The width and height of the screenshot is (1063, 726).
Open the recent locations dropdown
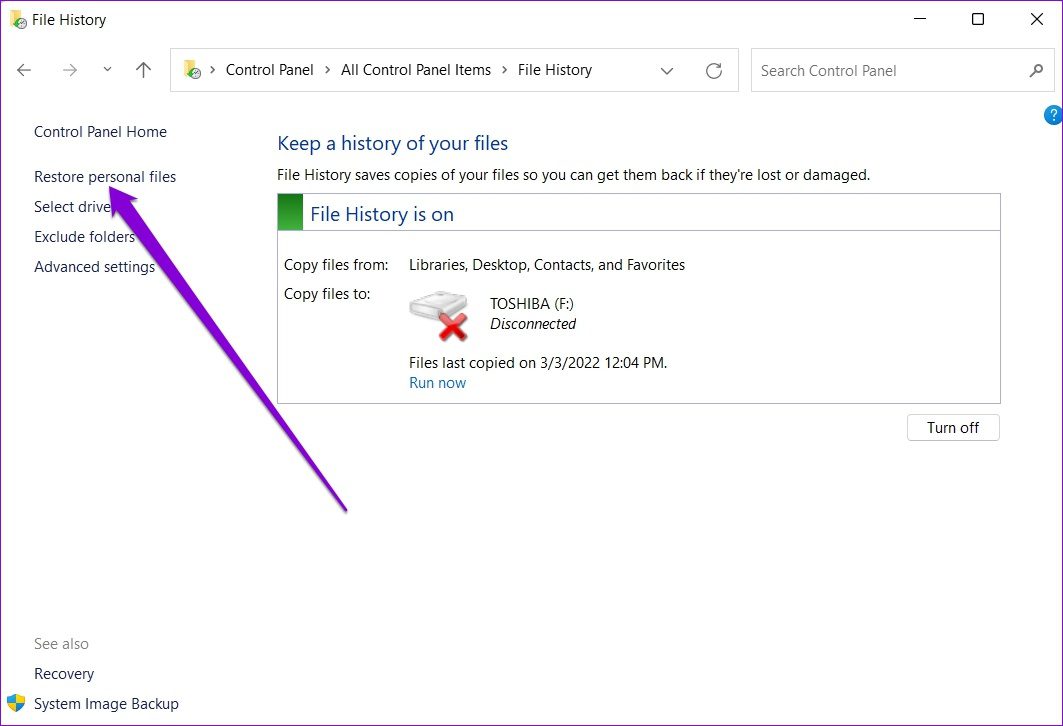click(x=107, y=70)
